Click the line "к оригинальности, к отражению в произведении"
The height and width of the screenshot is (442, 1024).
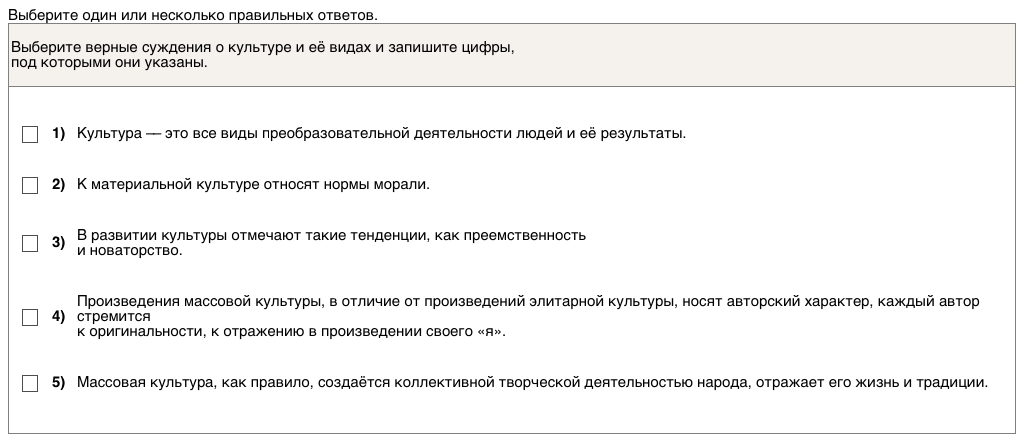pyautogui.click(x=291, y=332)
